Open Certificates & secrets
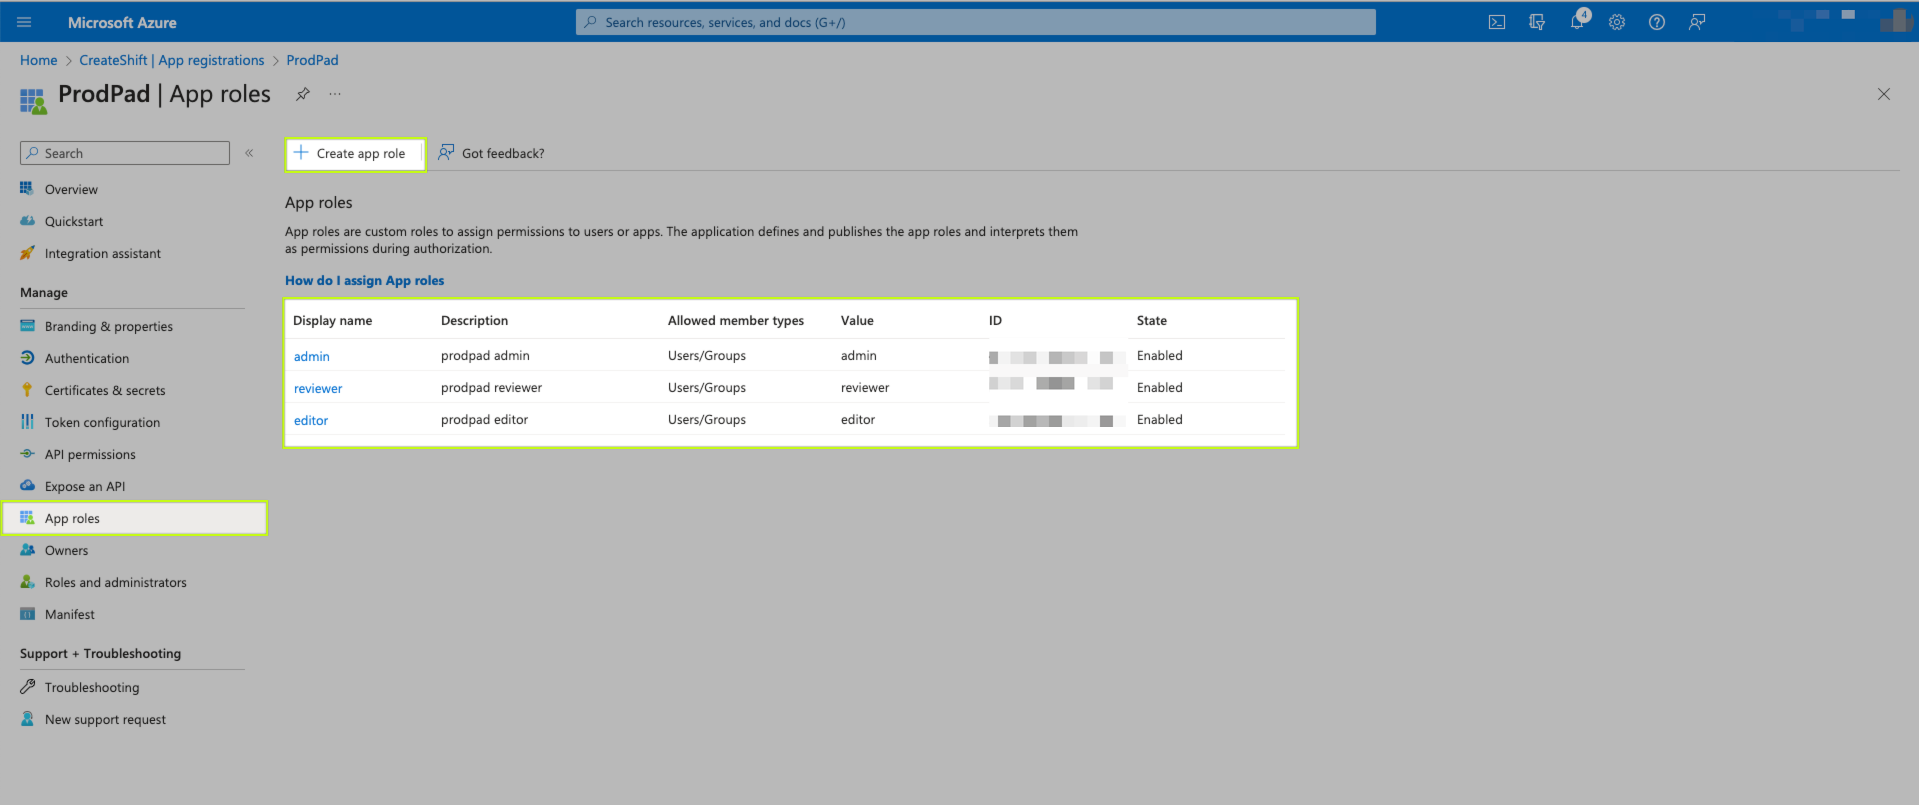The image size is (1919, 805). pyautogui.click(x=105, y=390)
